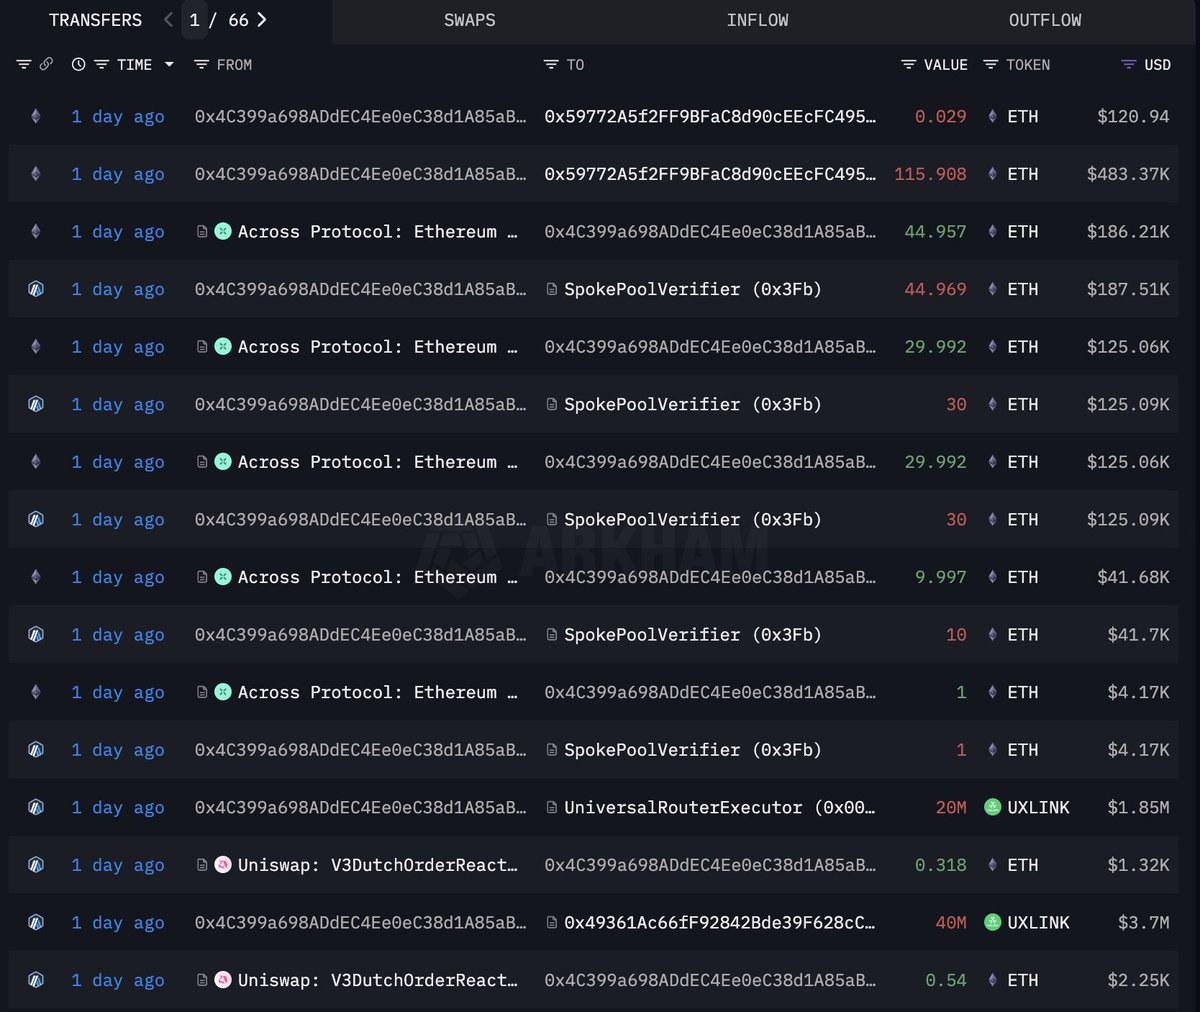Open the TO column filter
Image resolution: width=1200 pixels, height=1012 pixels.
coord(551,64)
